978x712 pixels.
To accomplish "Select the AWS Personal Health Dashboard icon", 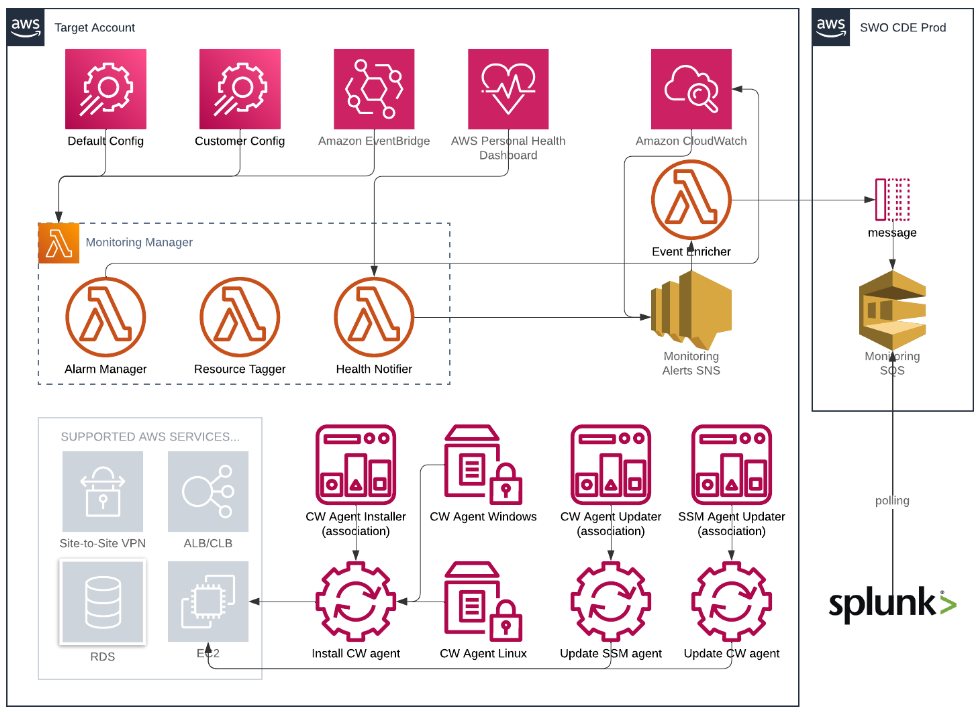I will point(508,89).
